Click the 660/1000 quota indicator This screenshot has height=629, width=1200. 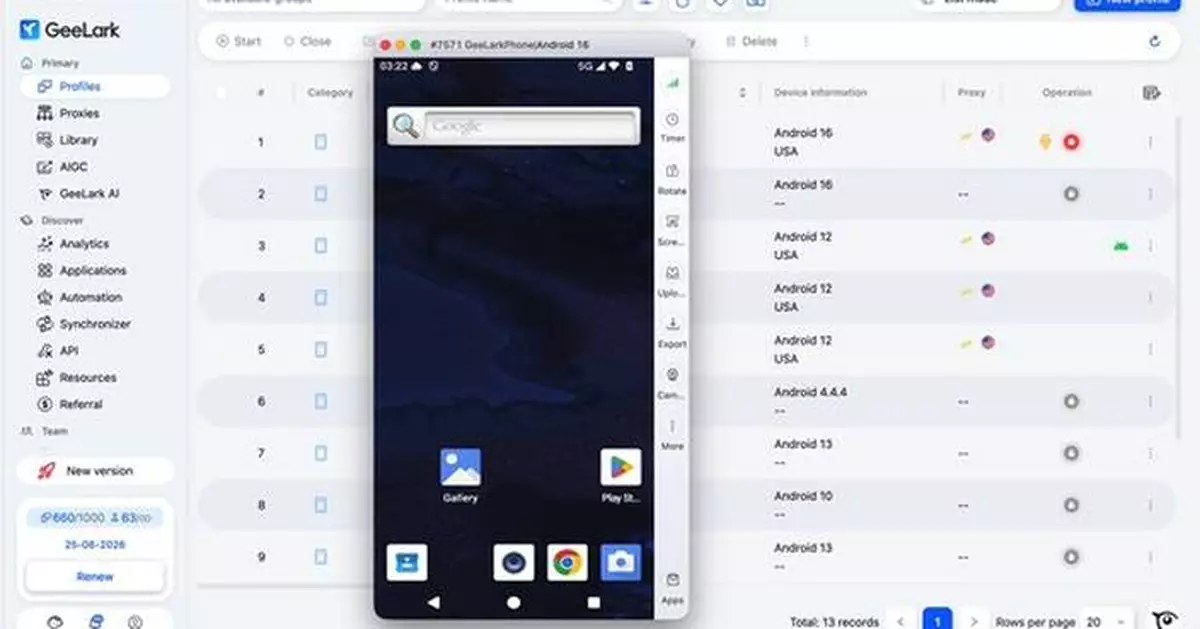(x=72, y=518)
